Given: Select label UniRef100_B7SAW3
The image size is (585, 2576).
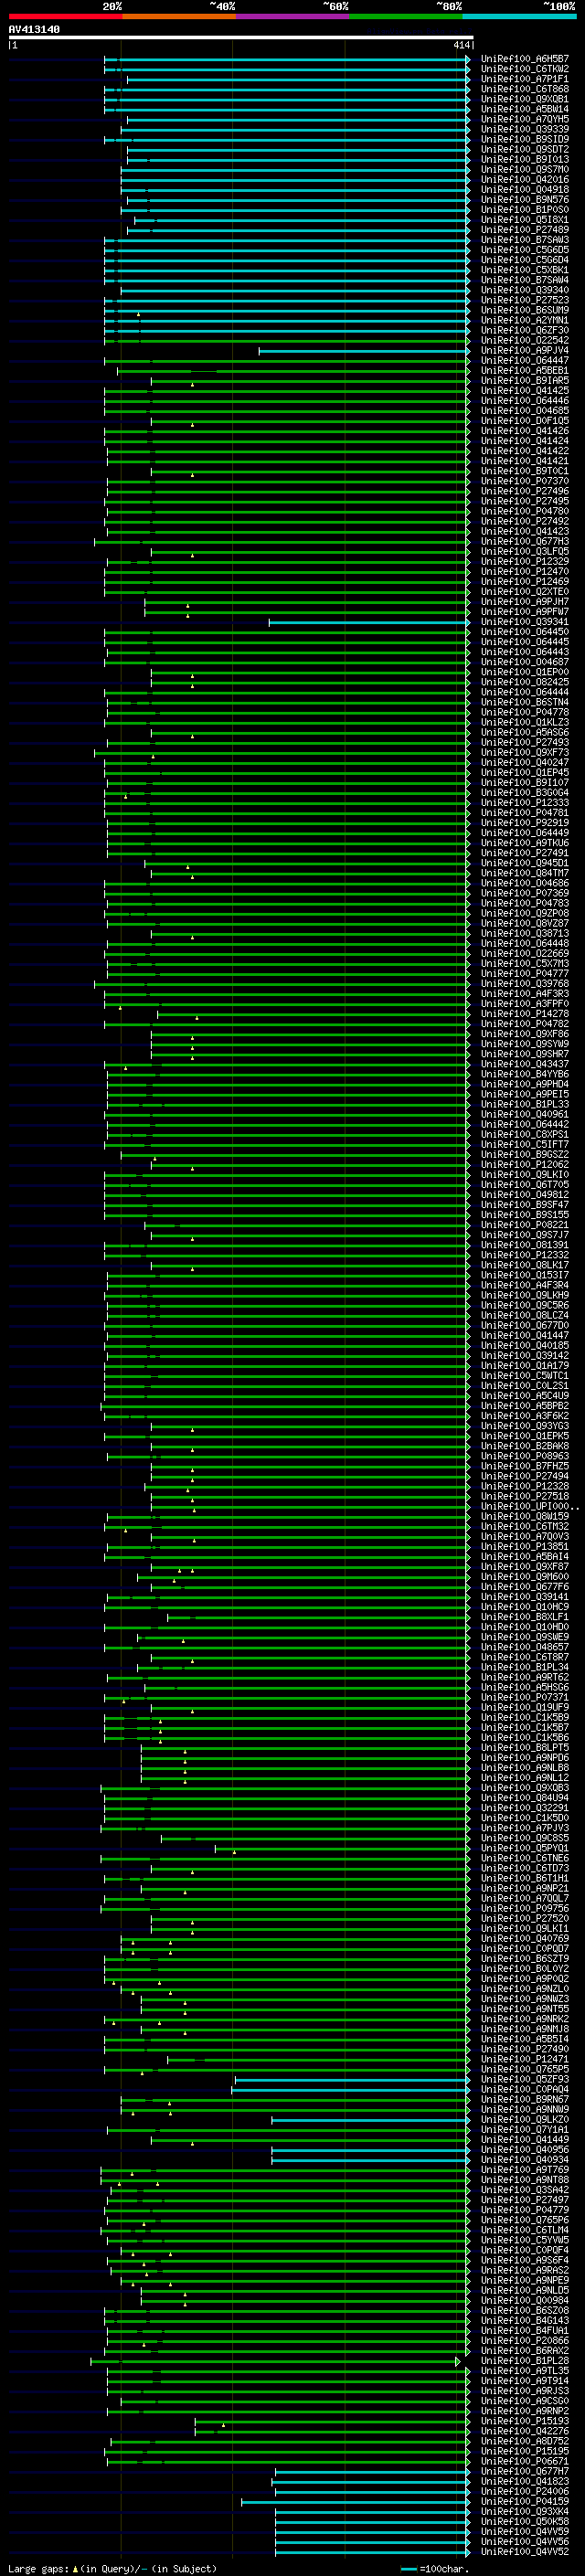Looking at the screenshot, I should pos(525,240).
